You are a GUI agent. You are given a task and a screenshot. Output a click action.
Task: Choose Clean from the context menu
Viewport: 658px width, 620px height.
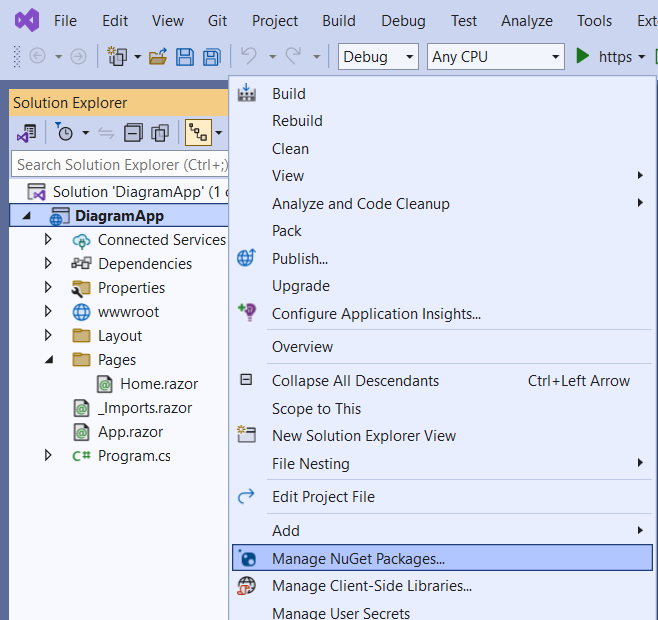tap(442, 149)
